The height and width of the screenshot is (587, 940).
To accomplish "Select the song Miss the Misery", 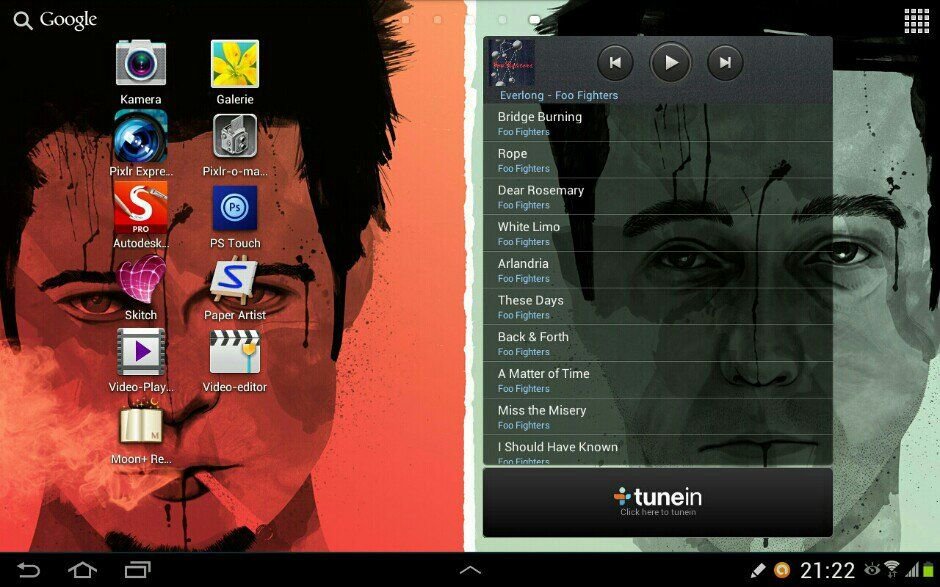I will [x=658, y=417].
